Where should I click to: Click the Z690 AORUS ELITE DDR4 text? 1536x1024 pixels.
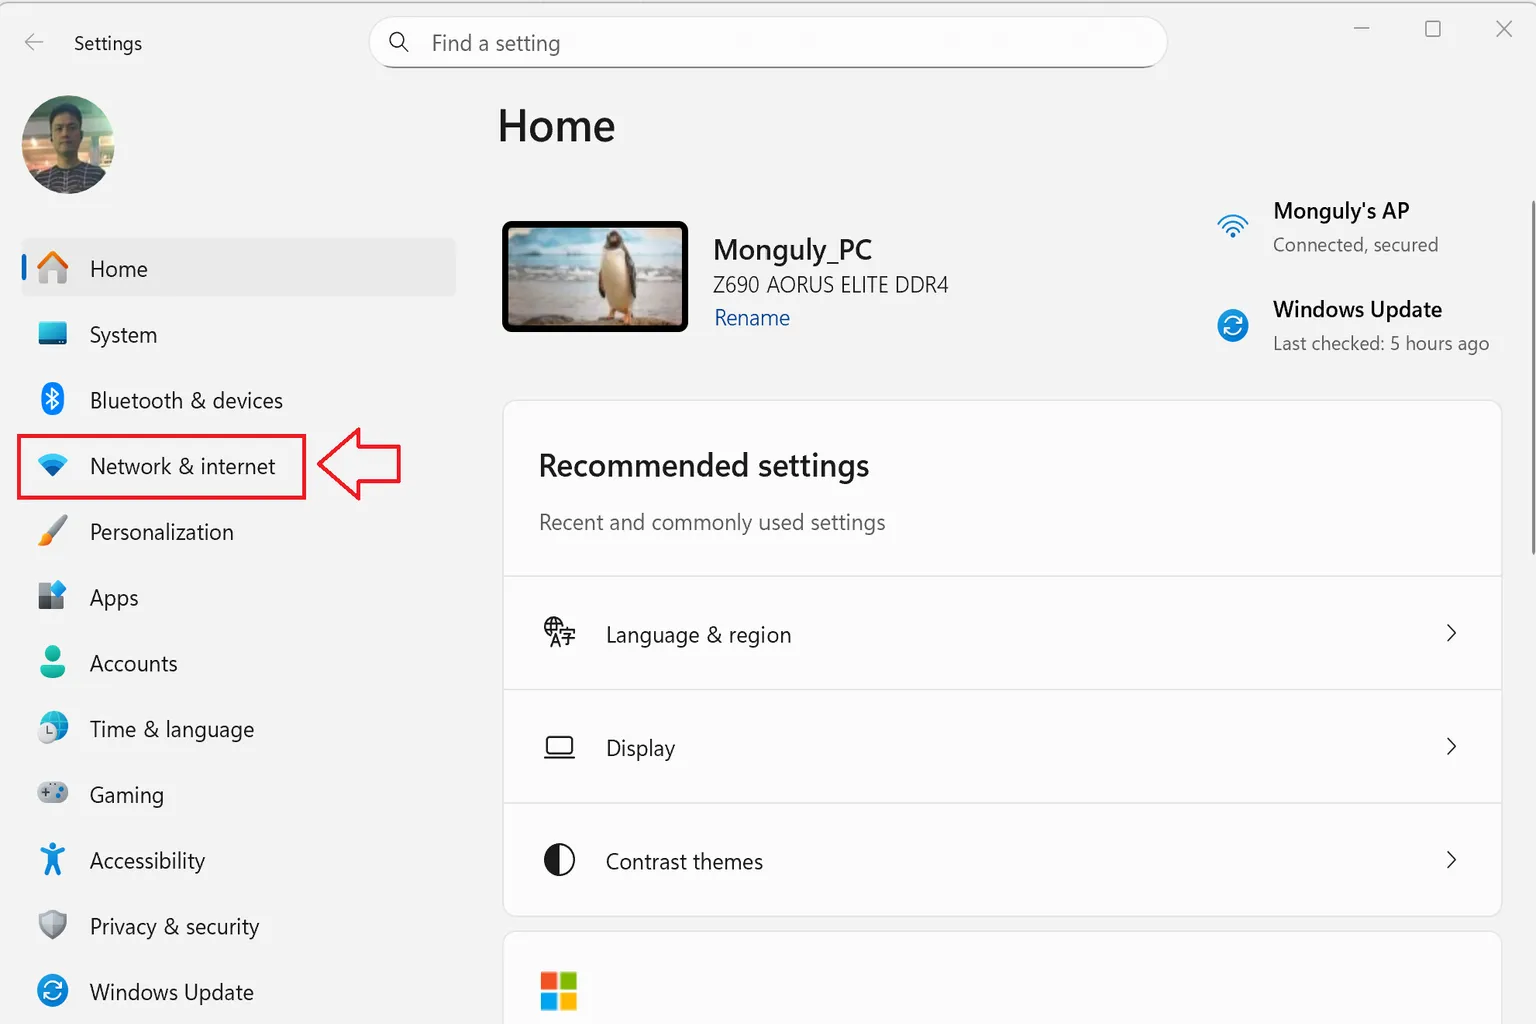point(830,285)
